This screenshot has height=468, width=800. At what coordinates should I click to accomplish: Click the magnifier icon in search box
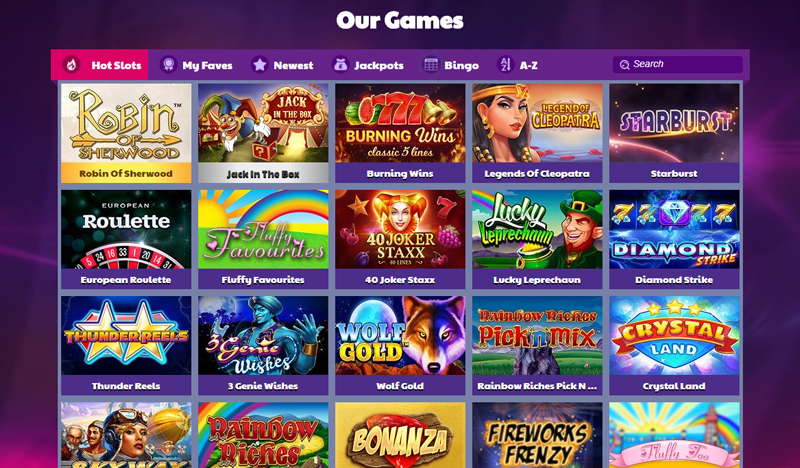click(x=624, y=65)
